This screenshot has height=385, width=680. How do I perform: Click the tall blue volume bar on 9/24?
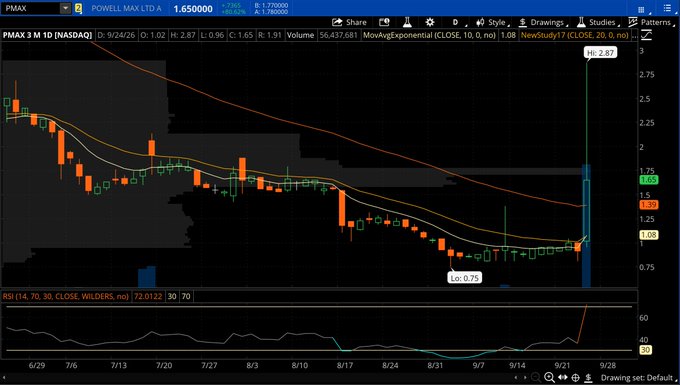click(x=586, y=225)
